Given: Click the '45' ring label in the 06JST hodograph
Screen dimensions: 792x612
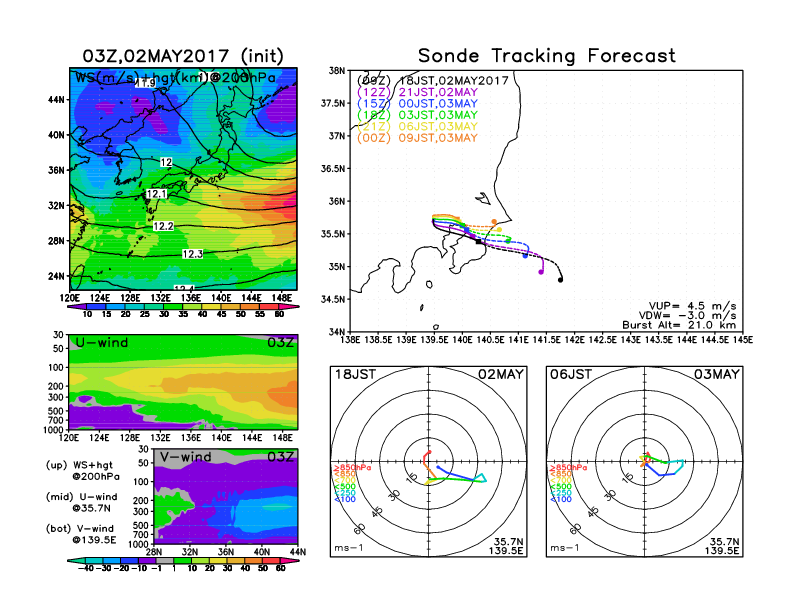Looking at the screenshot, I should [x=593, y=511].
